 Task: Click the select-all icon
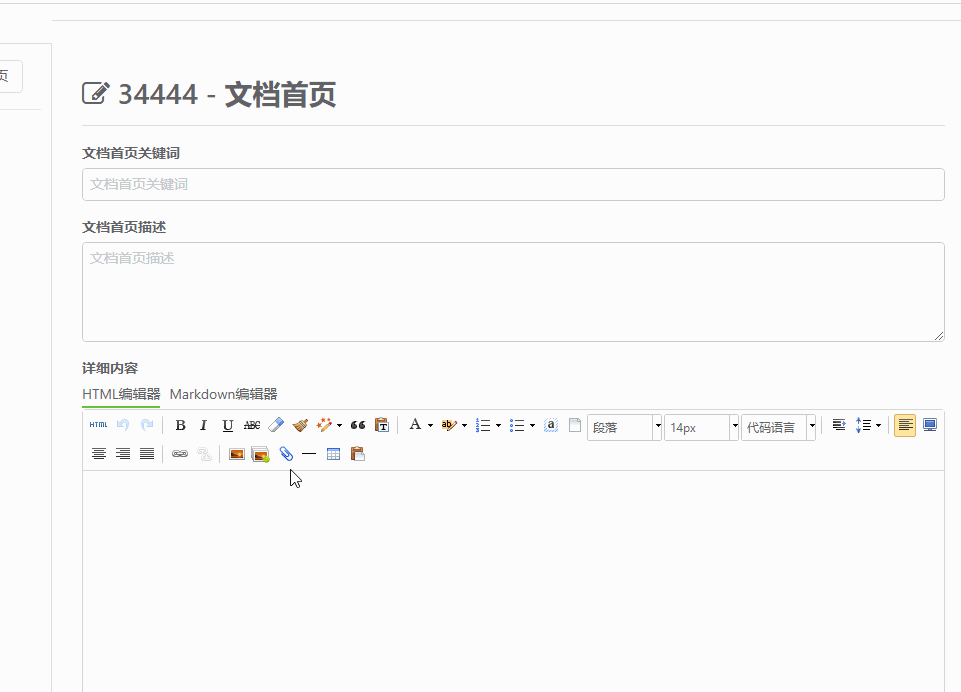551,425
